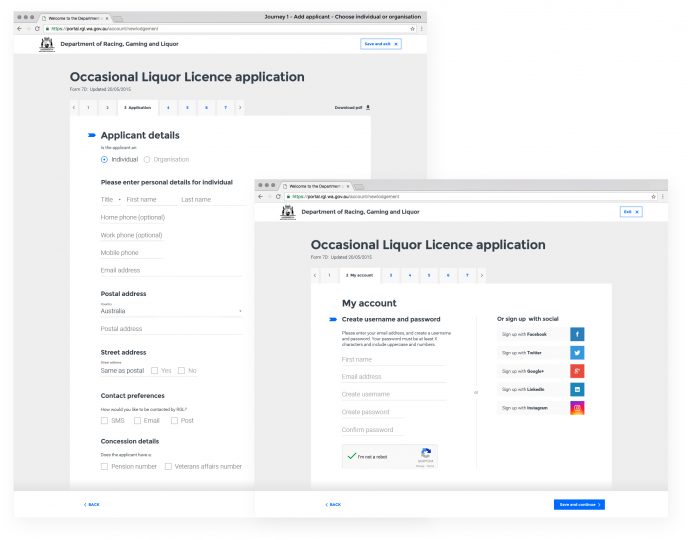Screen dimensions: 688x540
Task: Open the Australia country dropdown
Action: coord(171,311)
